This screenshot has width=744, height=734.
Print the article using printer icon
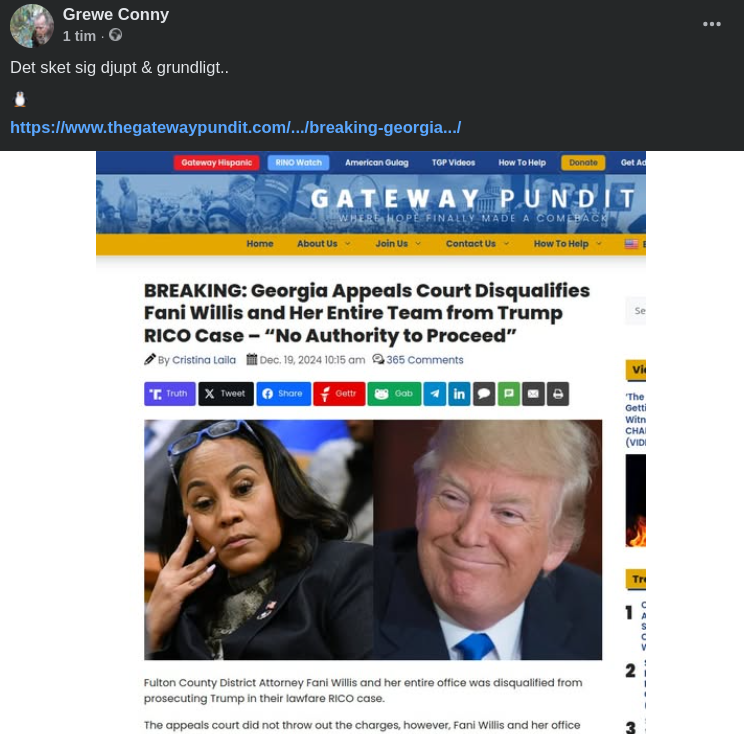tap(558, 394)
